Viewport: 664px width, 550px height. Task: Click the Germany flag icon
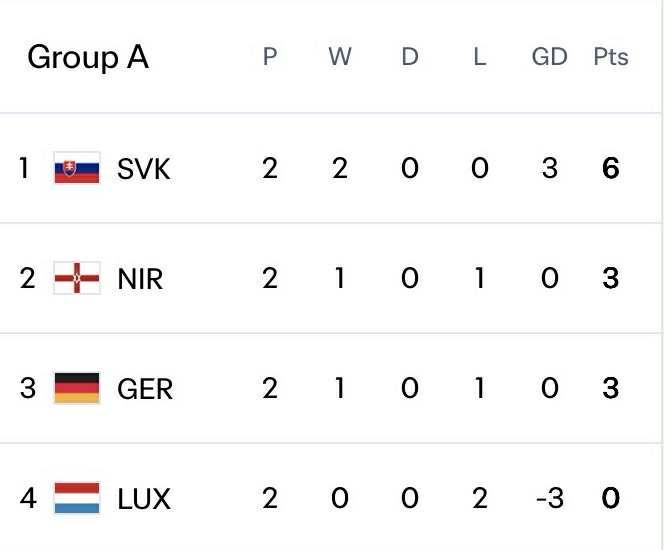77,388
